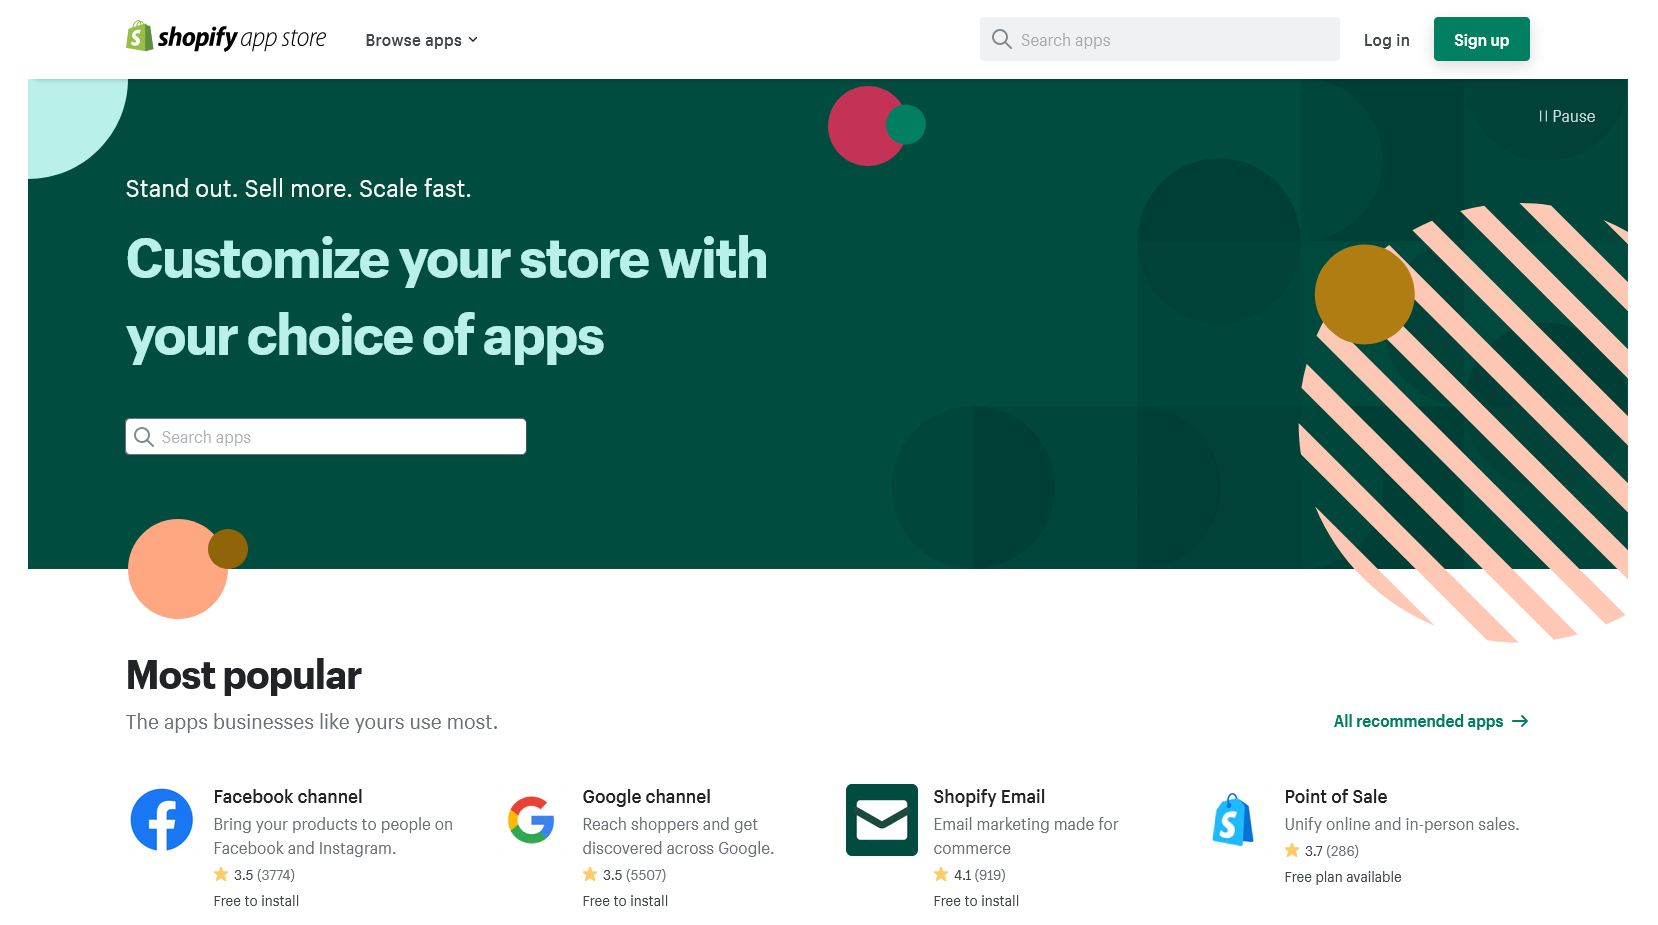The height and width of the screenshot is (925, 1658).
Task: Expand the Browse apps dropdown
Action: [x=421, y=40]
